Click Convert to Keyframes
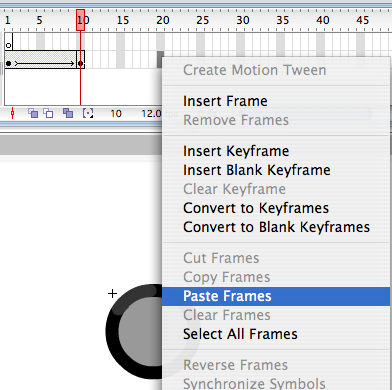Viewport: 392px width, 390px height. click(256, 208)
